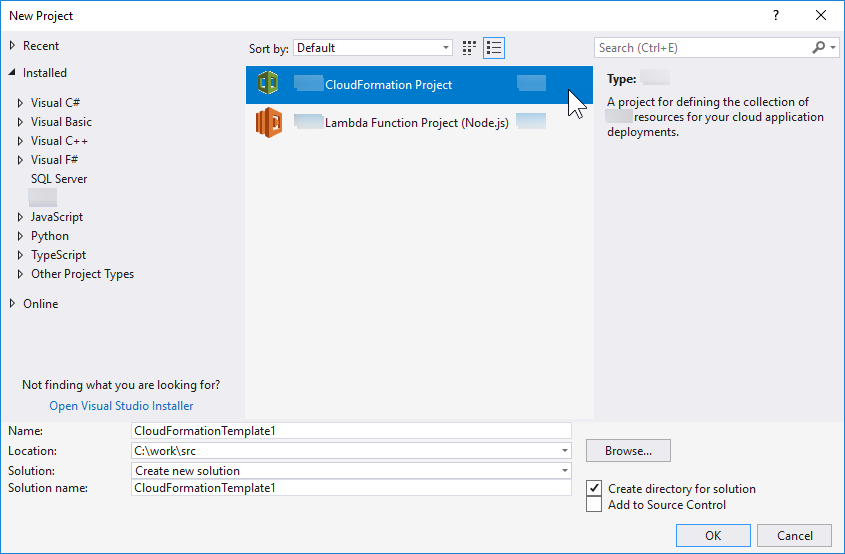This screenshot has width=845, height=554.
Task: Select SQL Server in the tree
Action: pos(59,179)
